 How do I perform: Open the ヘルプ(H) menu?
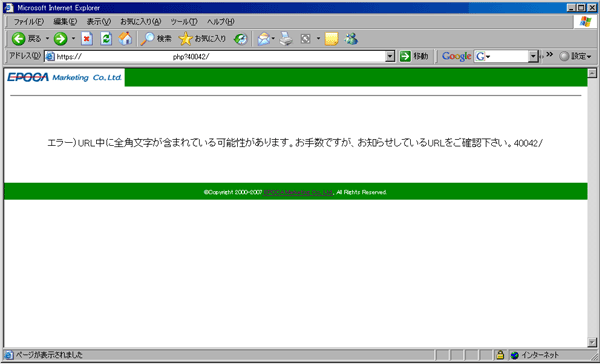221,21
